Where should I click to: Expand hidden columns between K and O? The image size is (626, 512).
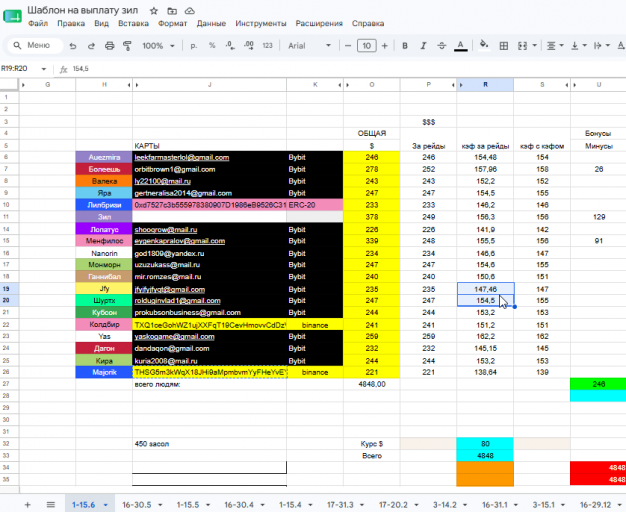tap(343, 85)
